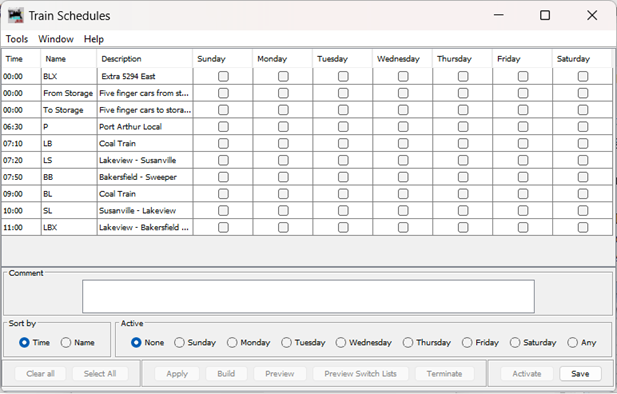
Task: Check Monday for Bakersfield - Sweeper row
Action: [x=283, y=177]
